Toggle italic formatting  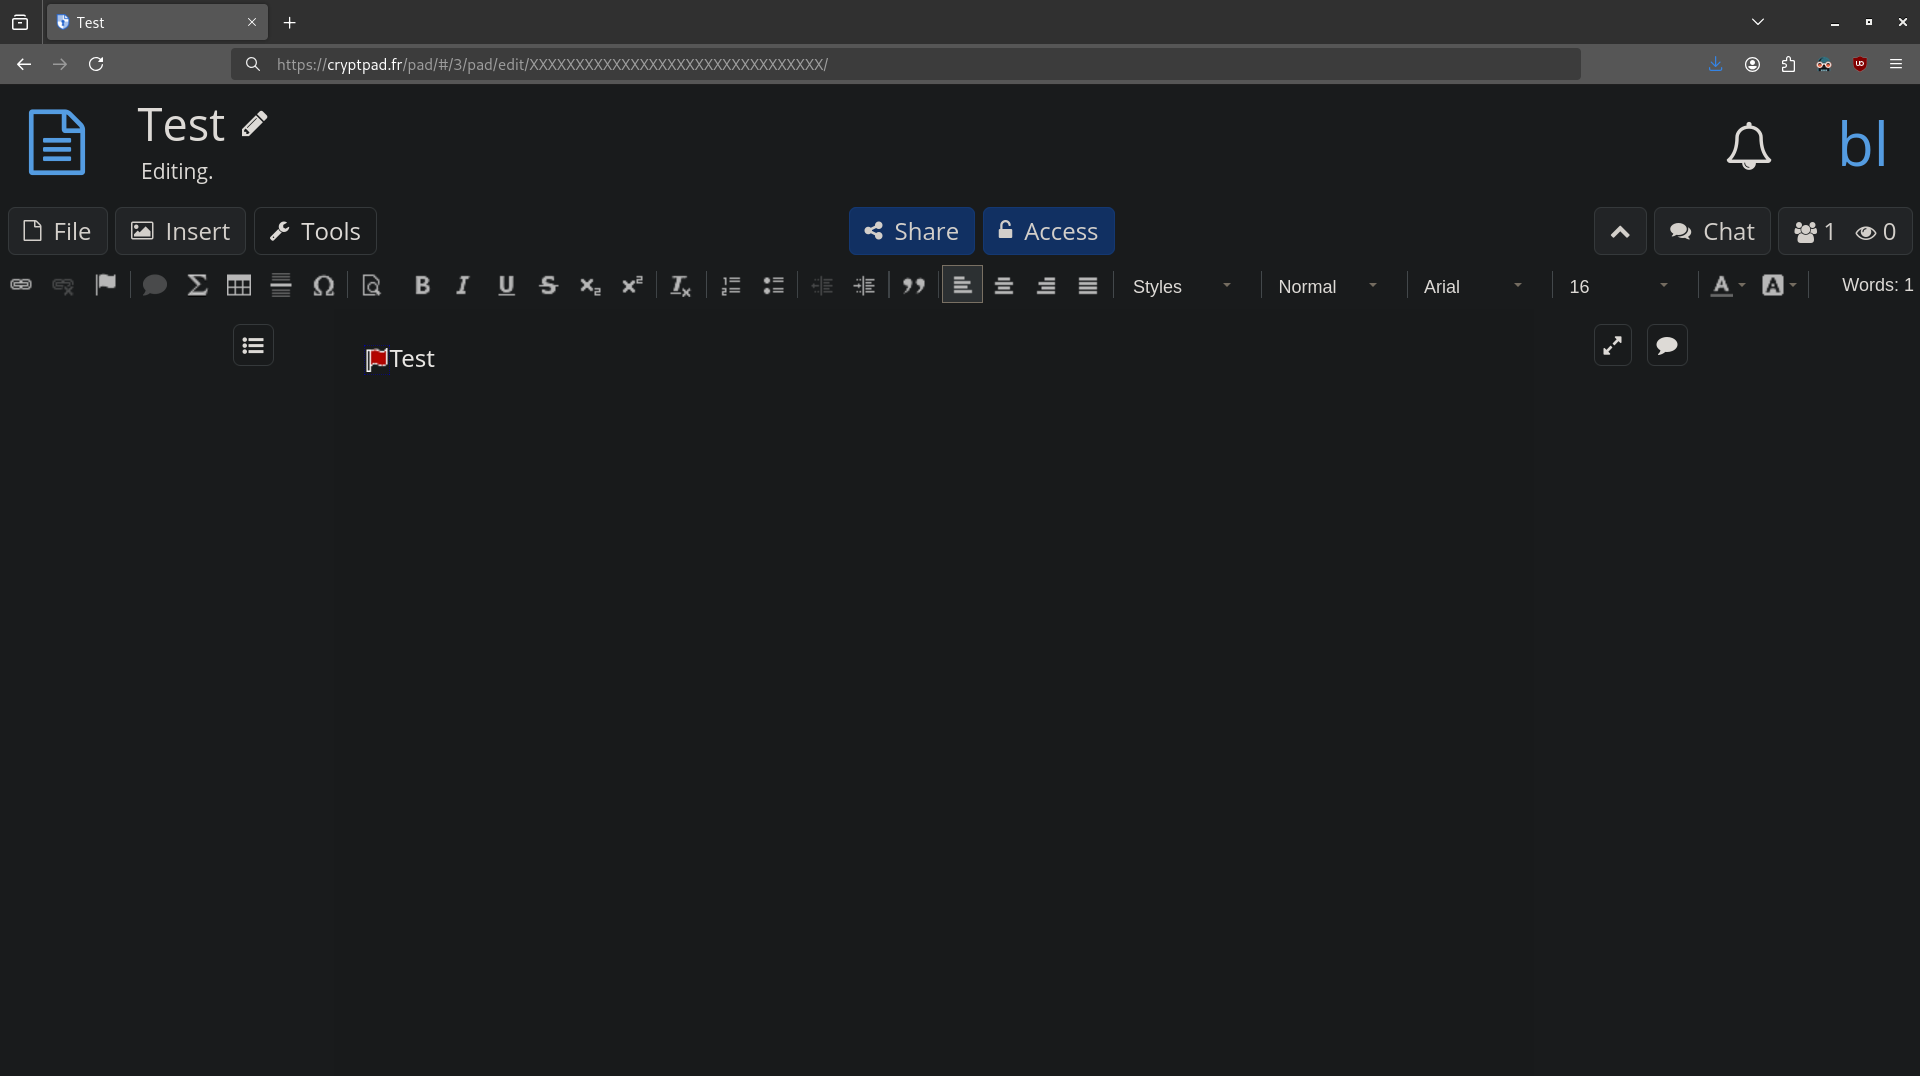(x=463, y=286)
